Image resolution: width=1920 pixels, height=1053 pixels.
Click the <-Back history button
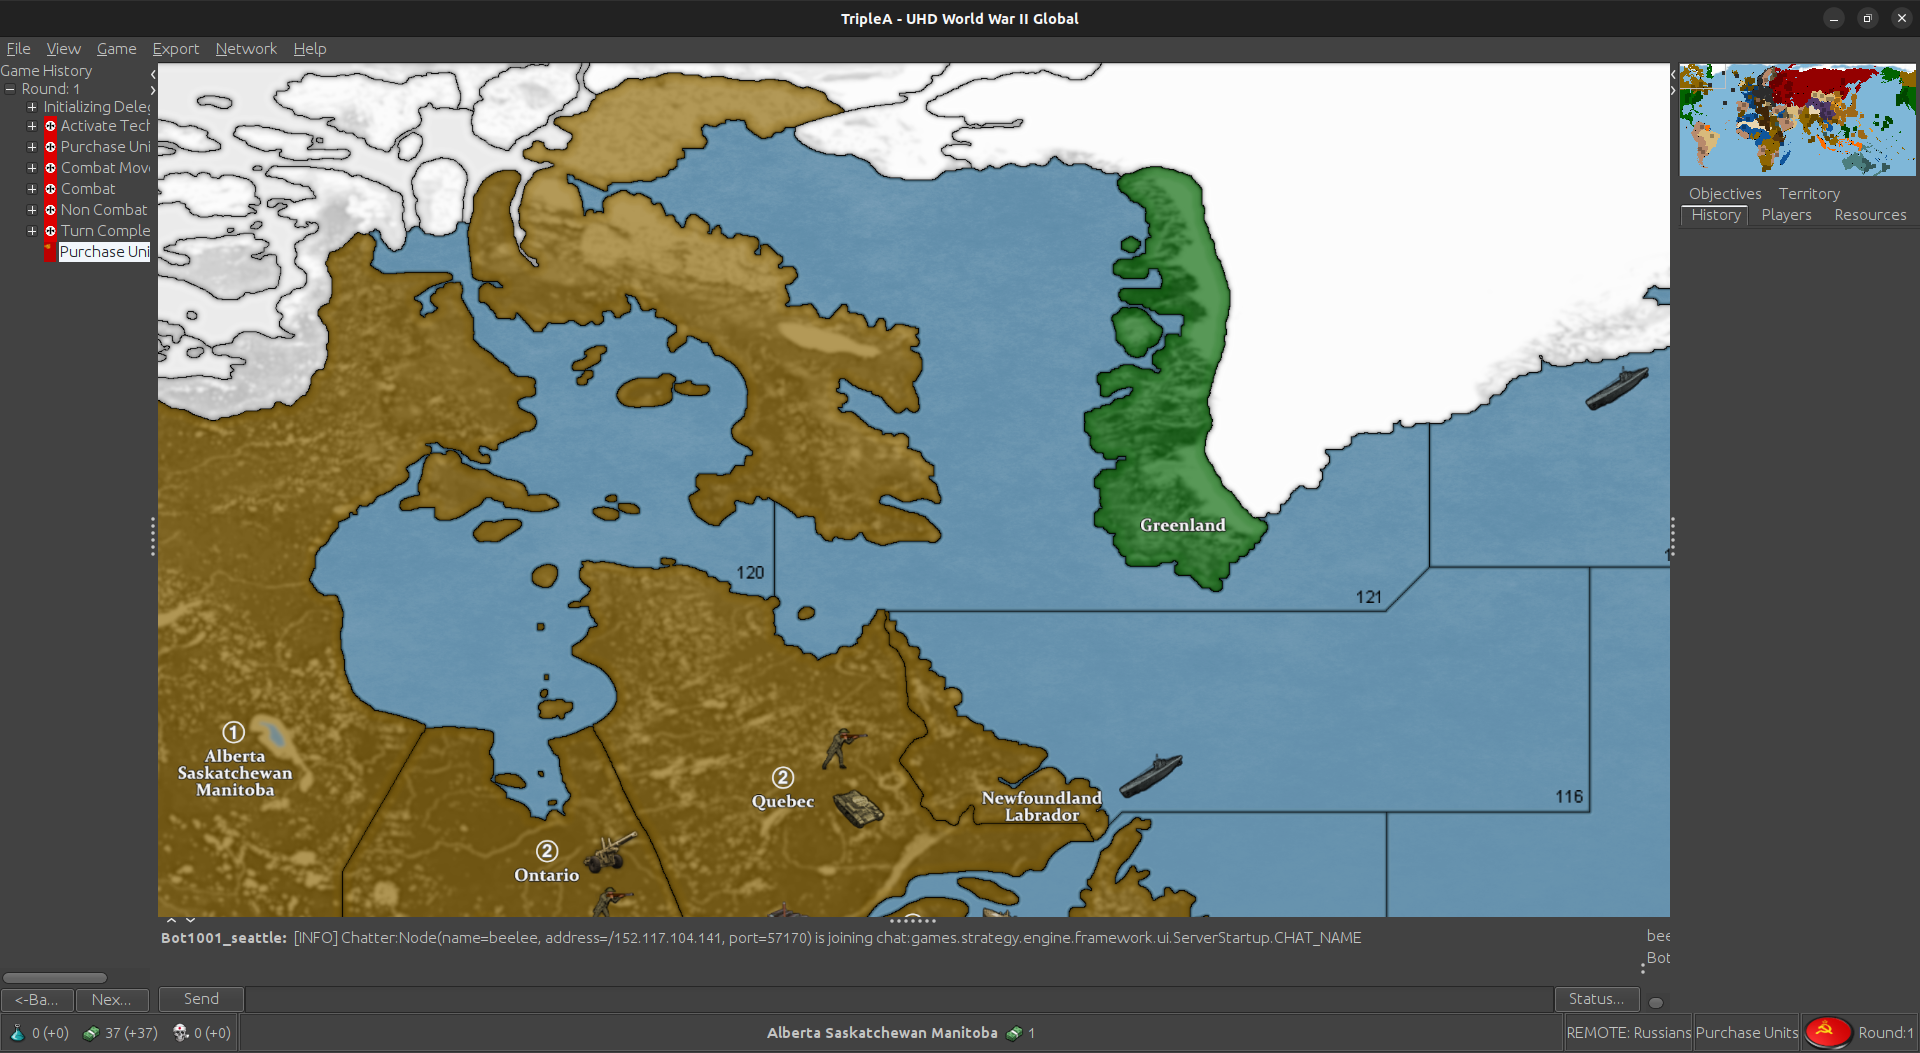pos(37,999)
